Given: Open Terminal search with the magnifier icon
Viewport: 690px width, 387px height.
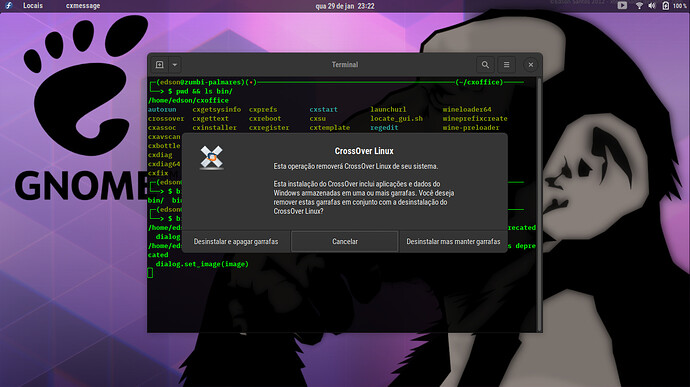Looking at the screenshot, I should coord(485,65).
